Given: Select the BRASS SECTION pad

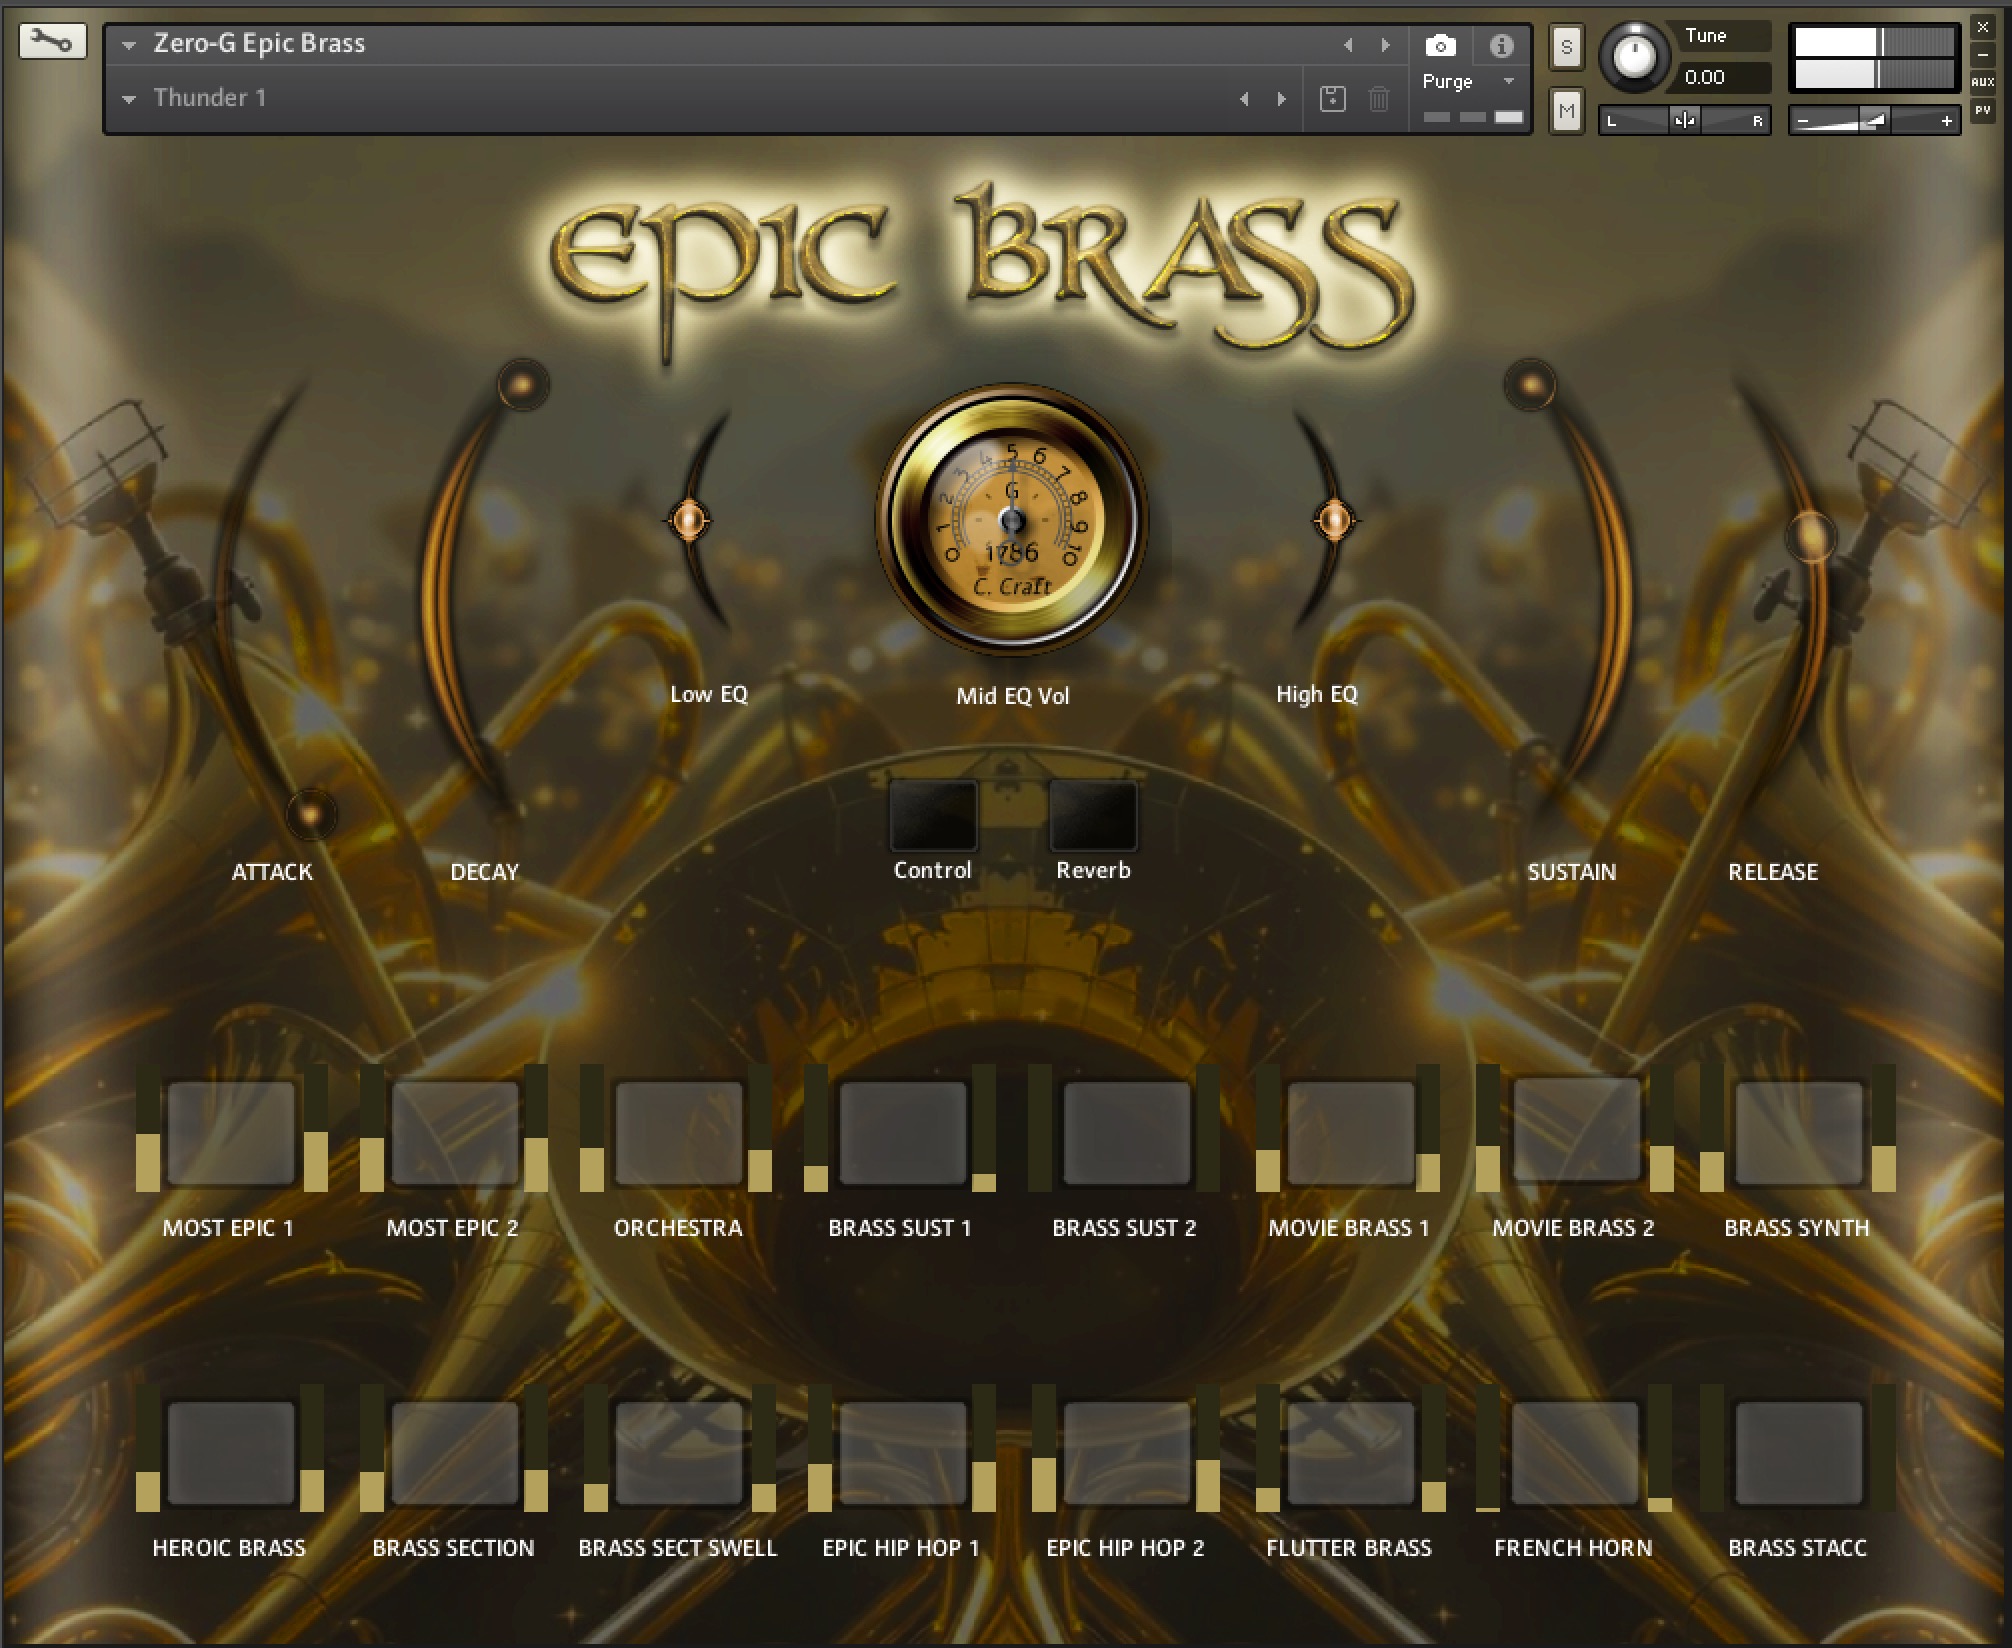Looking at the screenshot, I should (455, 1453).
